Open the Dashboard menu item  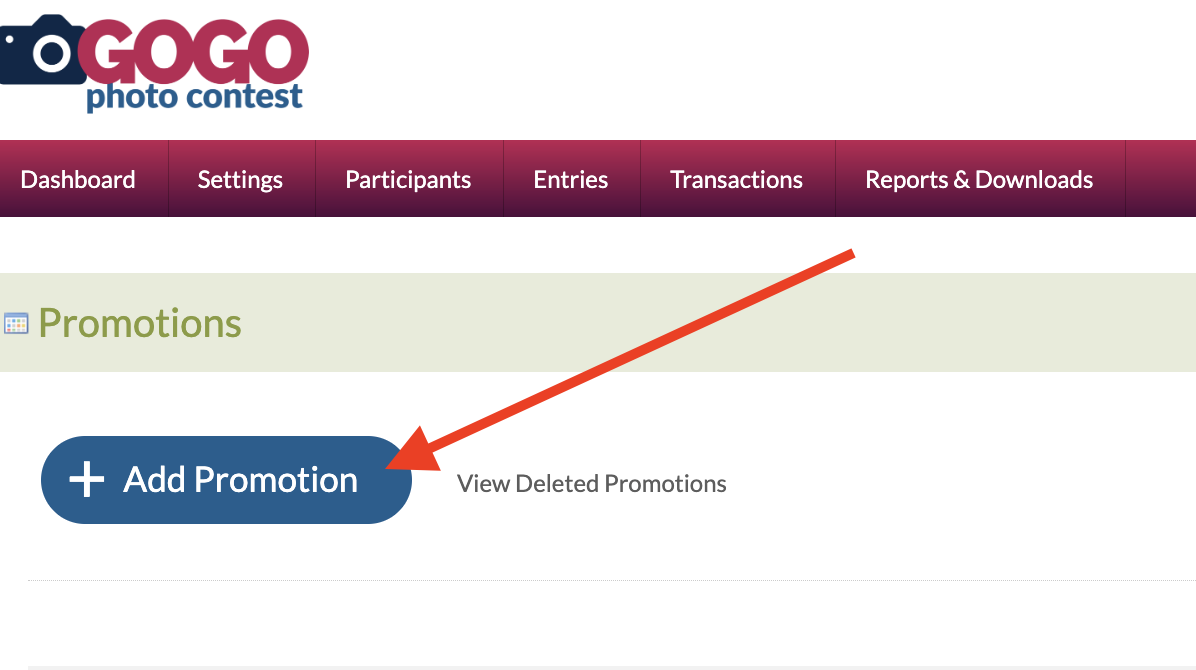tap(78, 179)
